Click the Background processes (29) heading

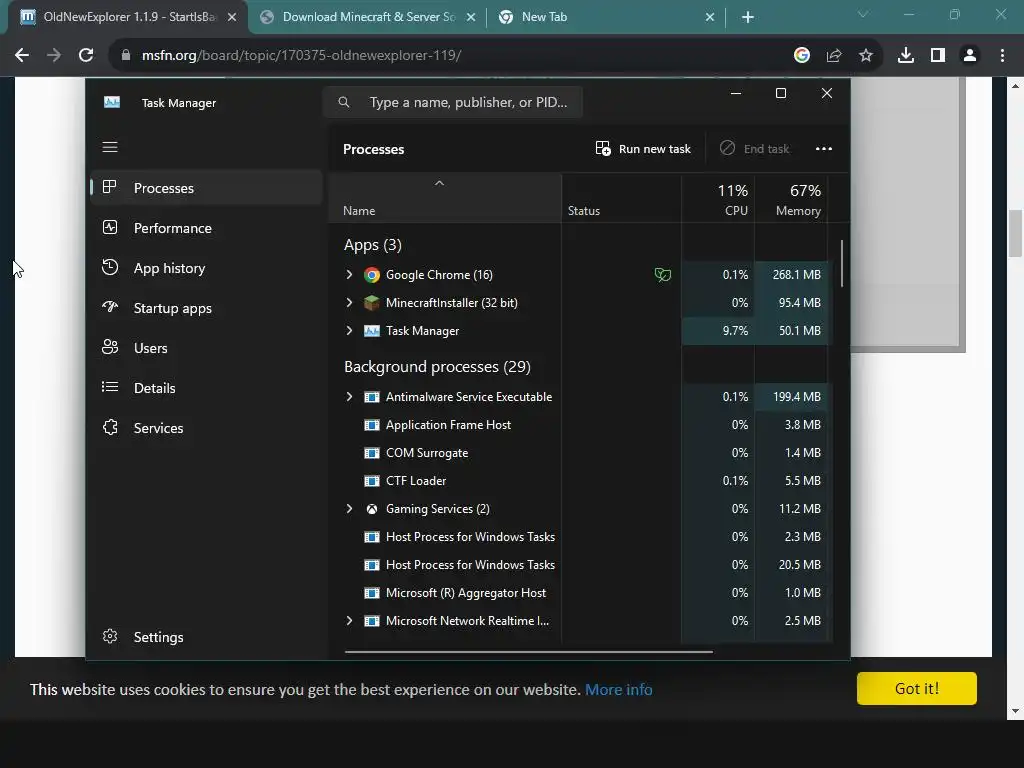click(437, 367)
